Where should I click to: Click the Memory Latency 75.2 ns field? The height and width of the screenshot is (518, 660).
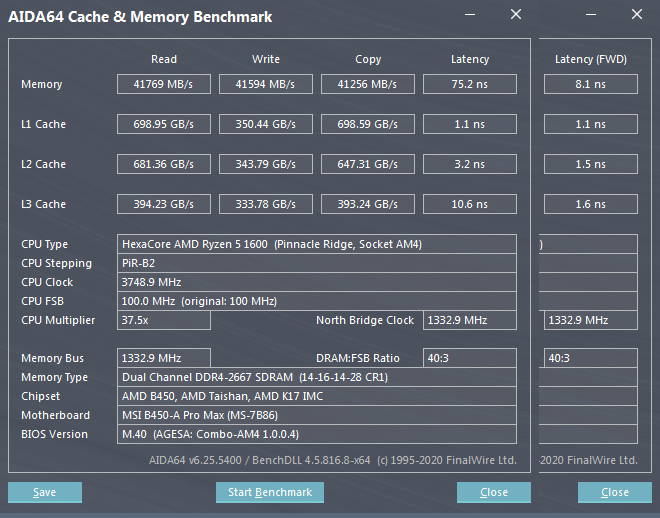[x=470, y=84]
